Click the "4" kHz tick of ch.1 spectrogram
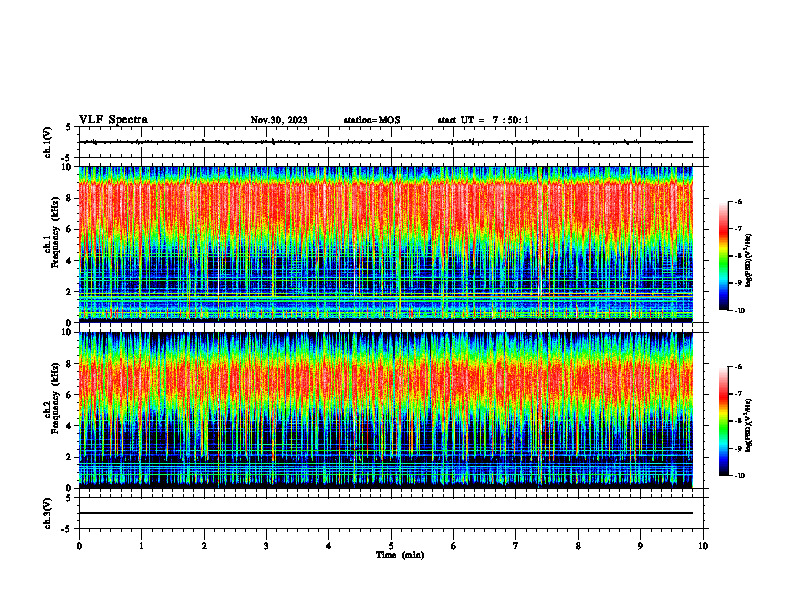The image size is (792, 612). [x=71, y=261]
